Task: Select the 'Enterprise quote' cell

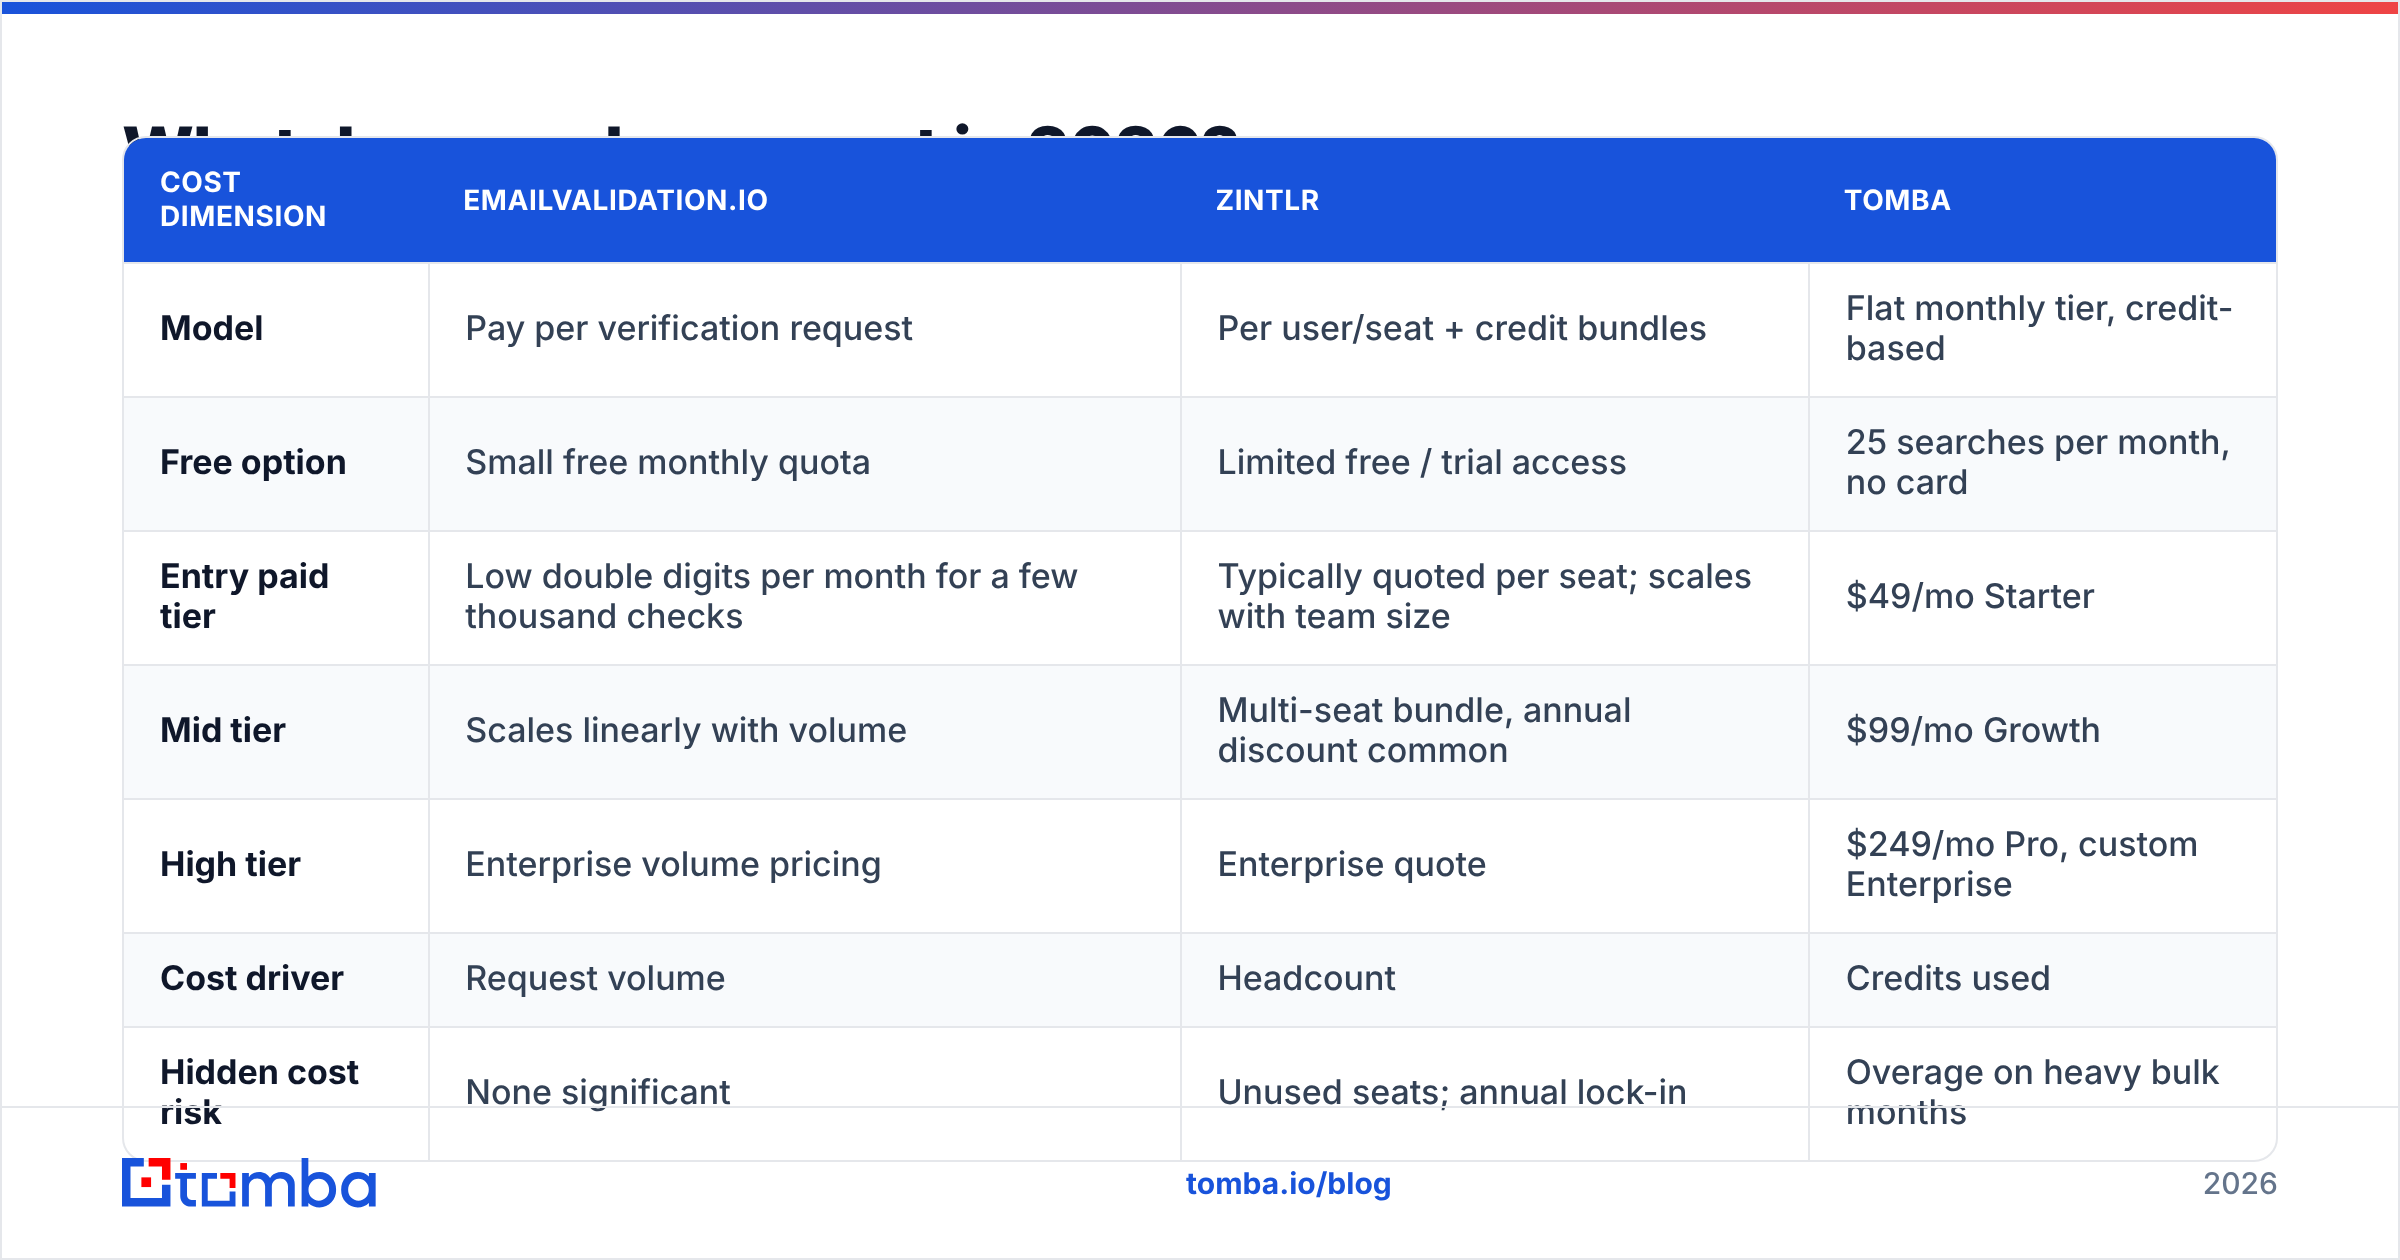Action: 1495,865
